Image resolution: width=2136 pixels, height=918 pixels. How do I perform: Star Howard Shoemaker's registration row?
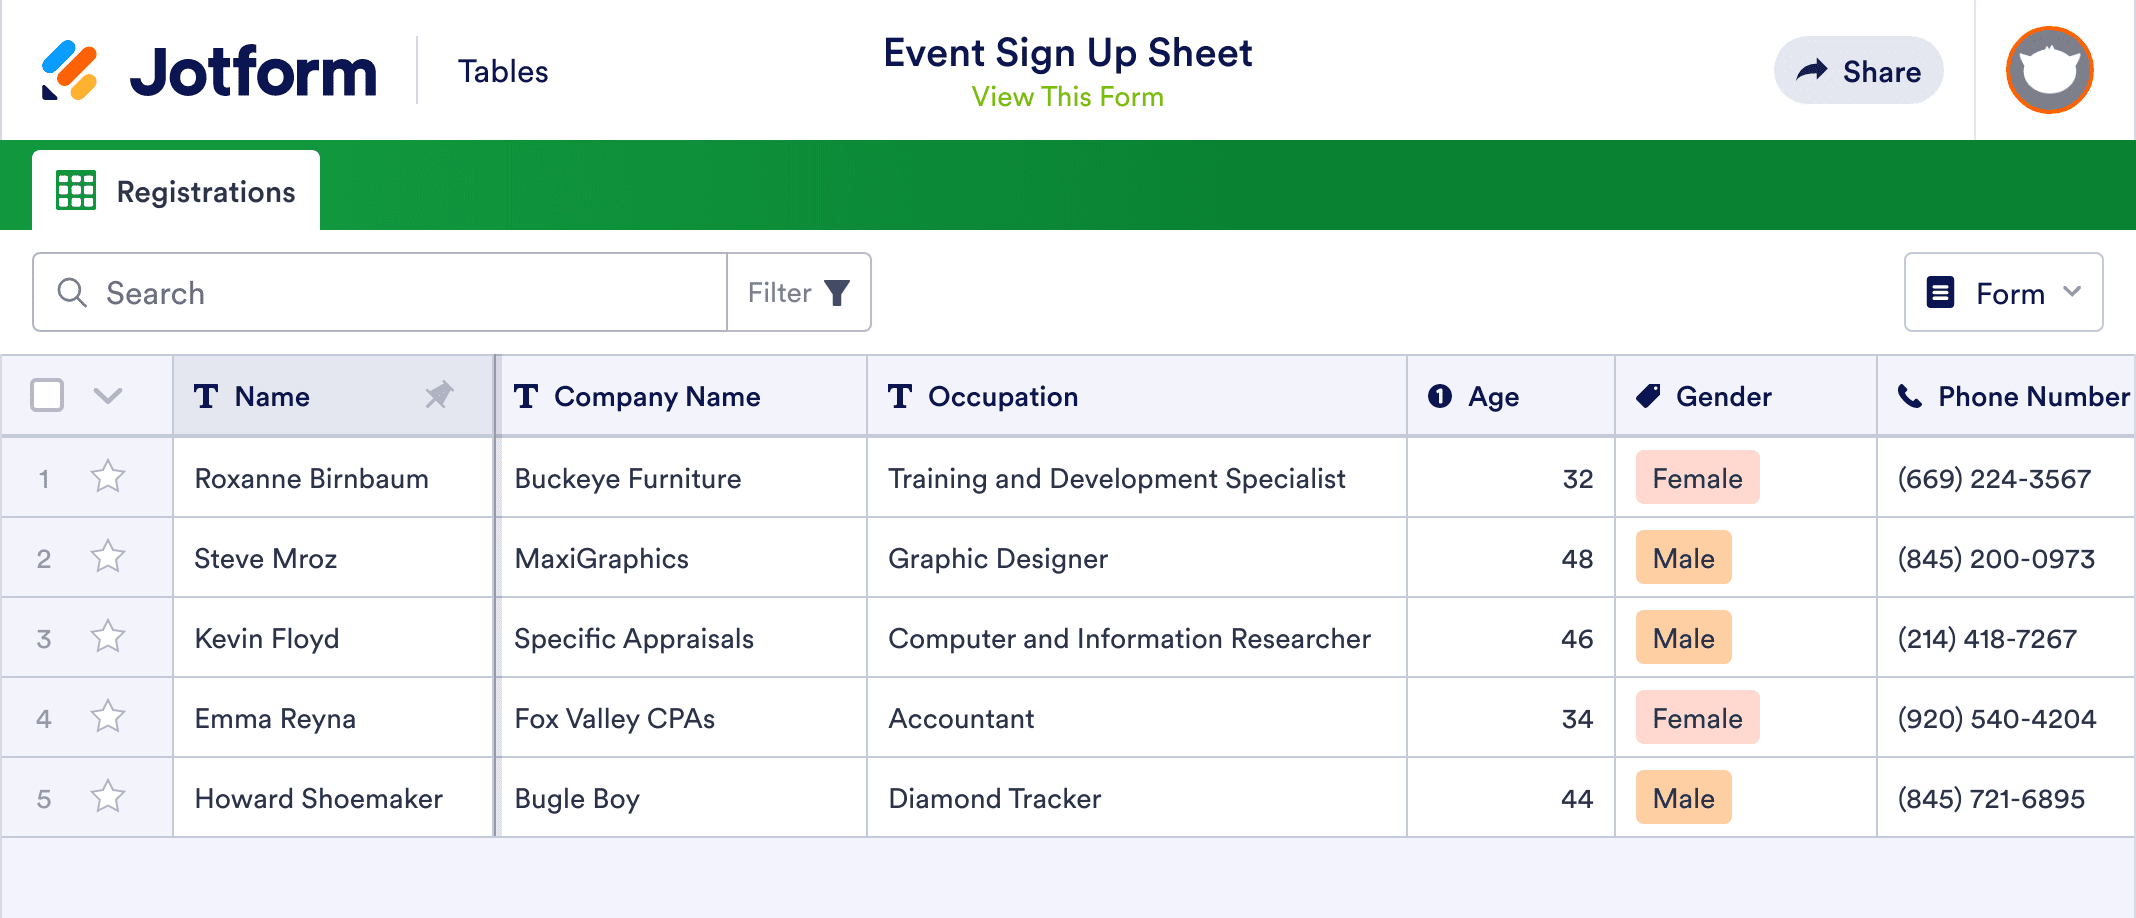pos(106,797)
